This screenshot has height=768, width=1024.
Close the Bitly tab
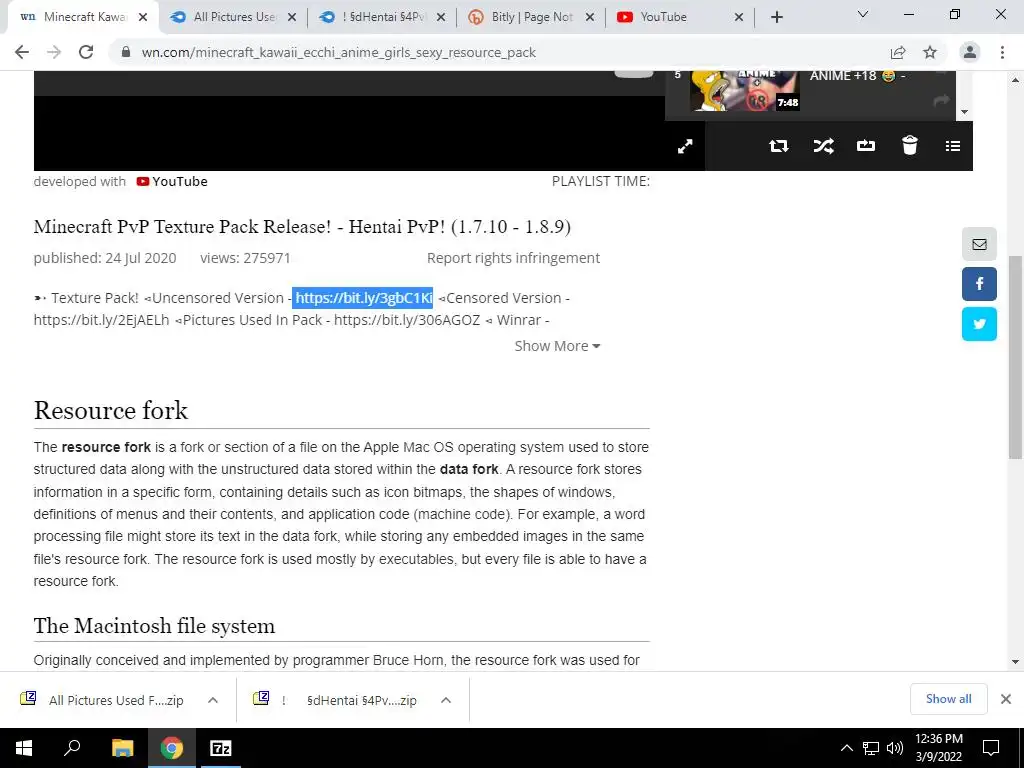pos(590,18)
